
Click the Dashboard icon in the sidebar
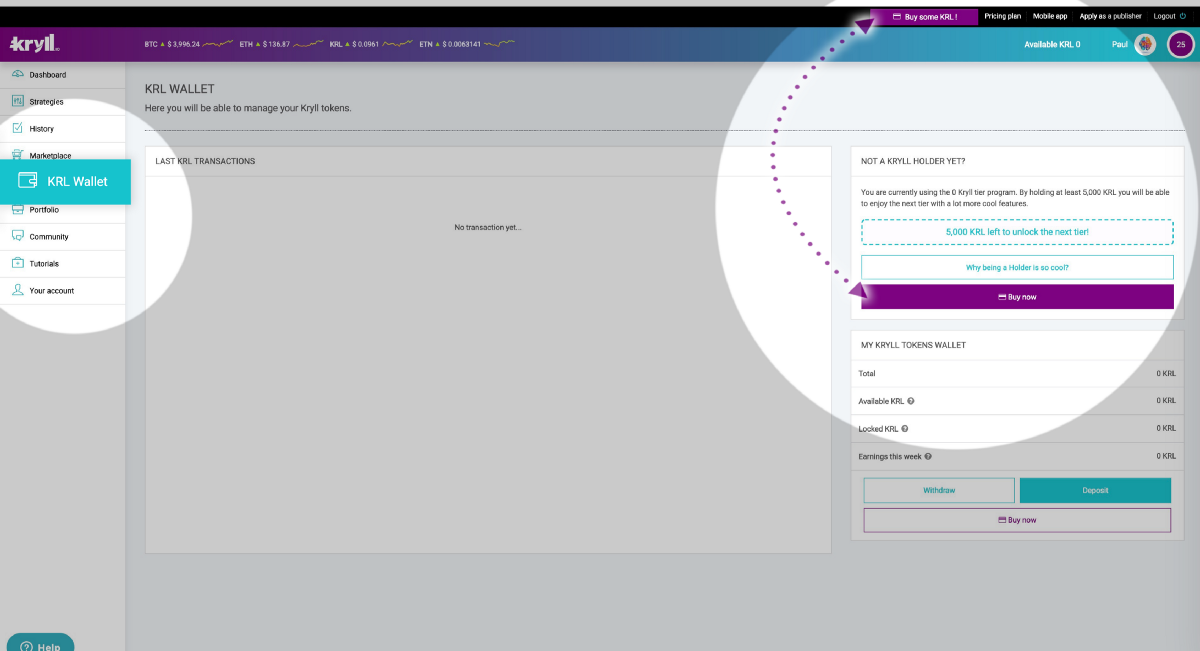point(18,75)
